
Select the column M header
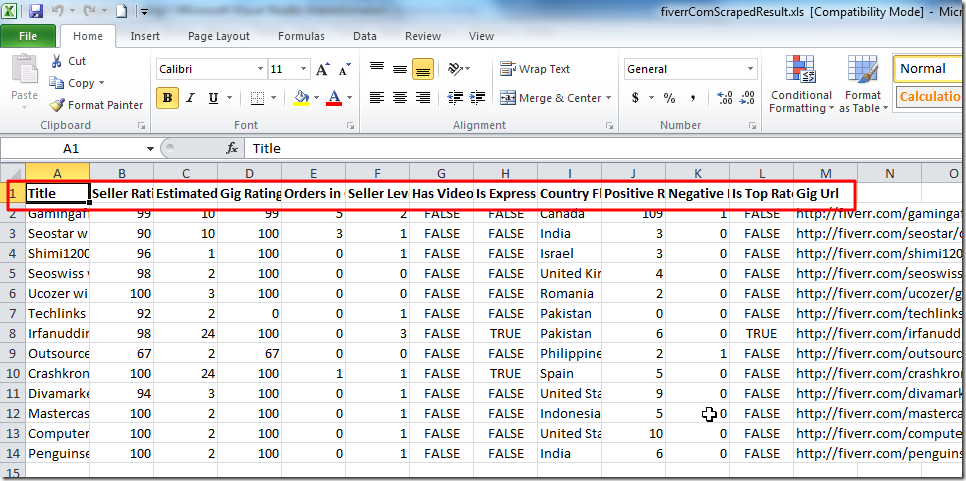coord(826,174)
